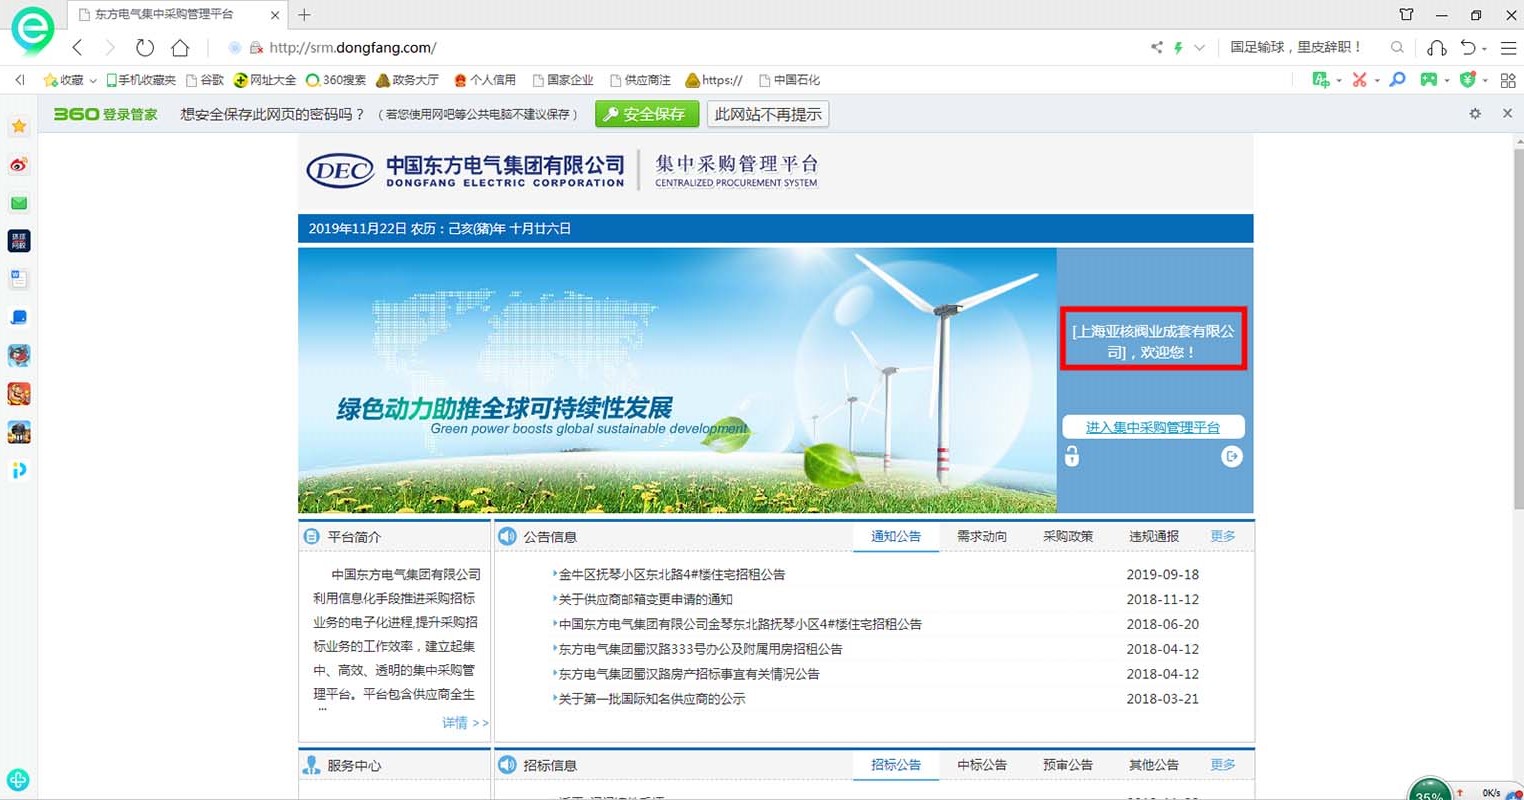This screenshot has width=1524, height=800.
Task: Click the green yen shield icon
Action: click(1467, 79)
